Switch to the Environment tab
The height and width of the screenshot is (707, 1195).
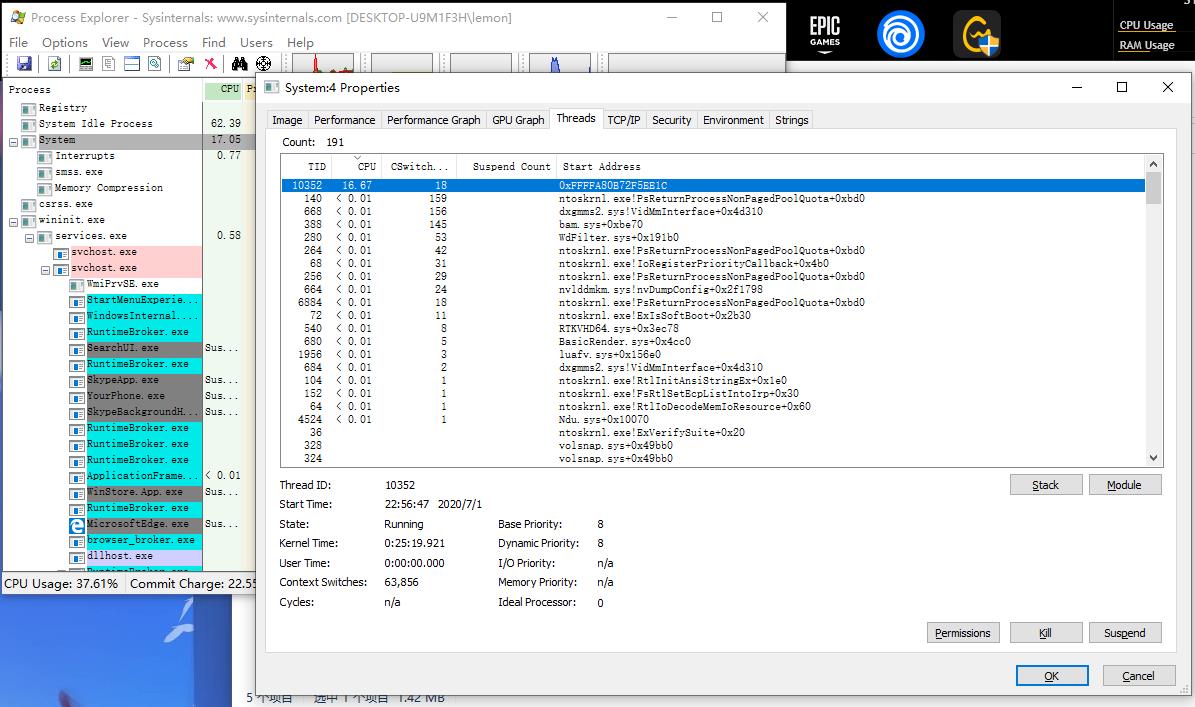click(x=733, y=120)
